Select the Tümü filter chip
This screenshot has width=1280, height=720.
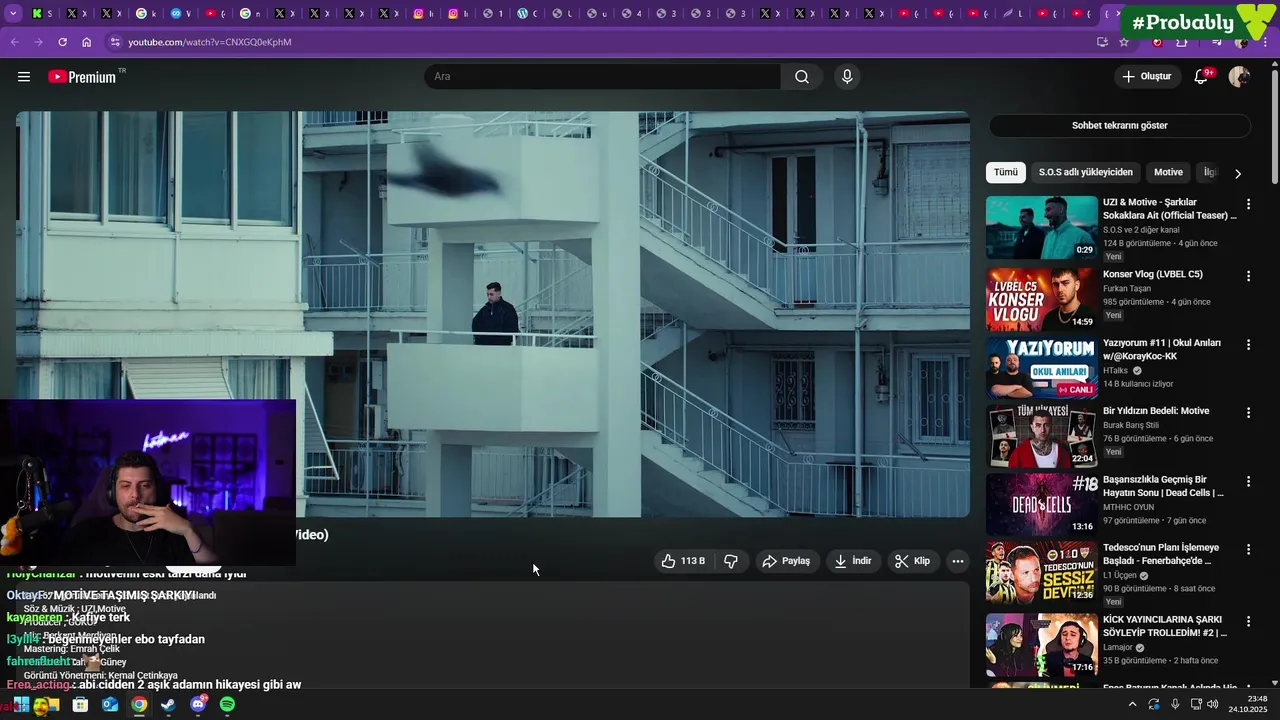coord(1006,172)
